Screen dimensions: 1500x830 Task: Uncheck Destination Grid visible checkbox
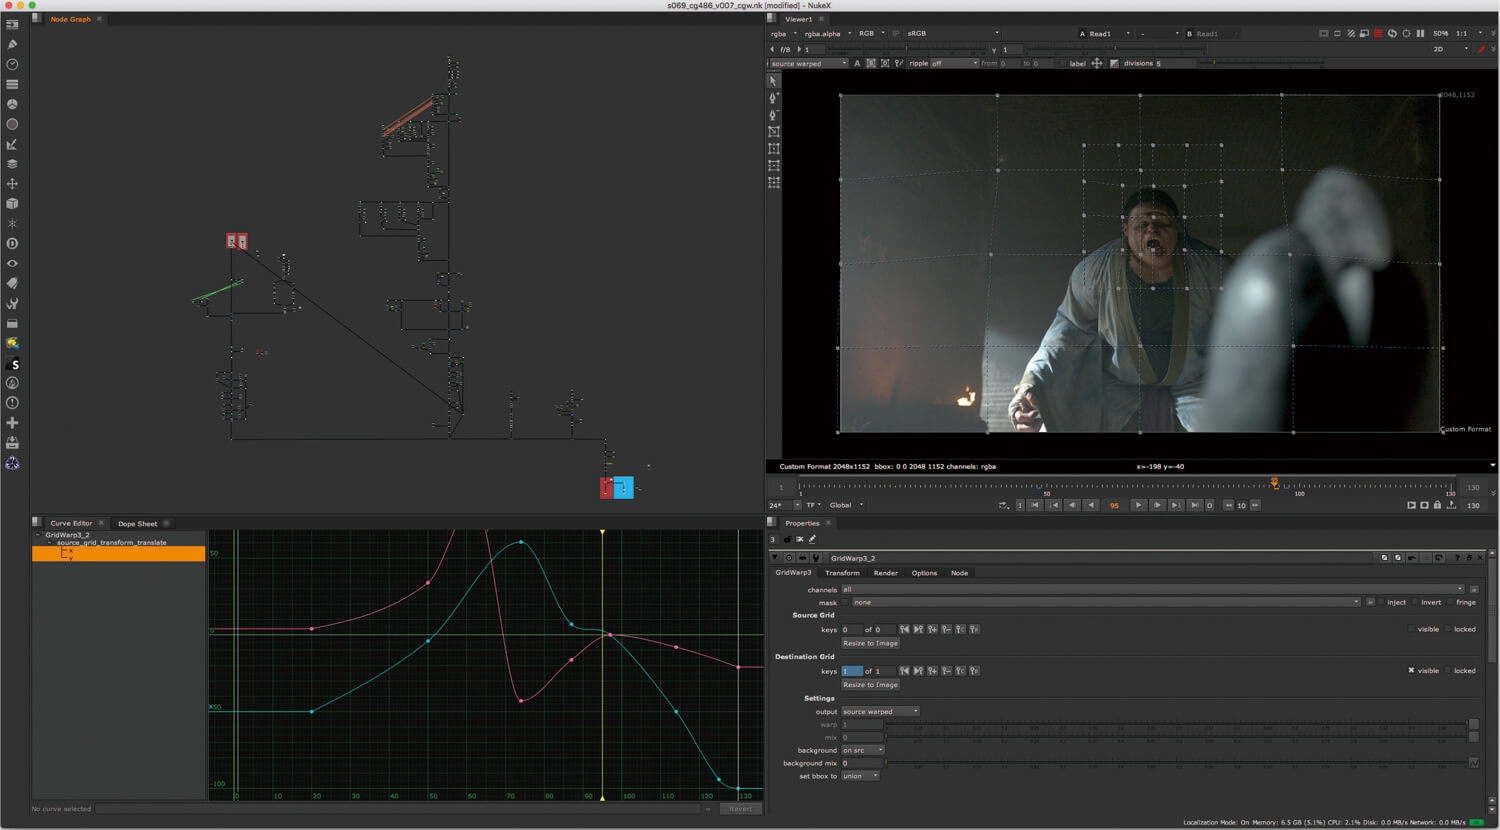[x=1412, y=671]
